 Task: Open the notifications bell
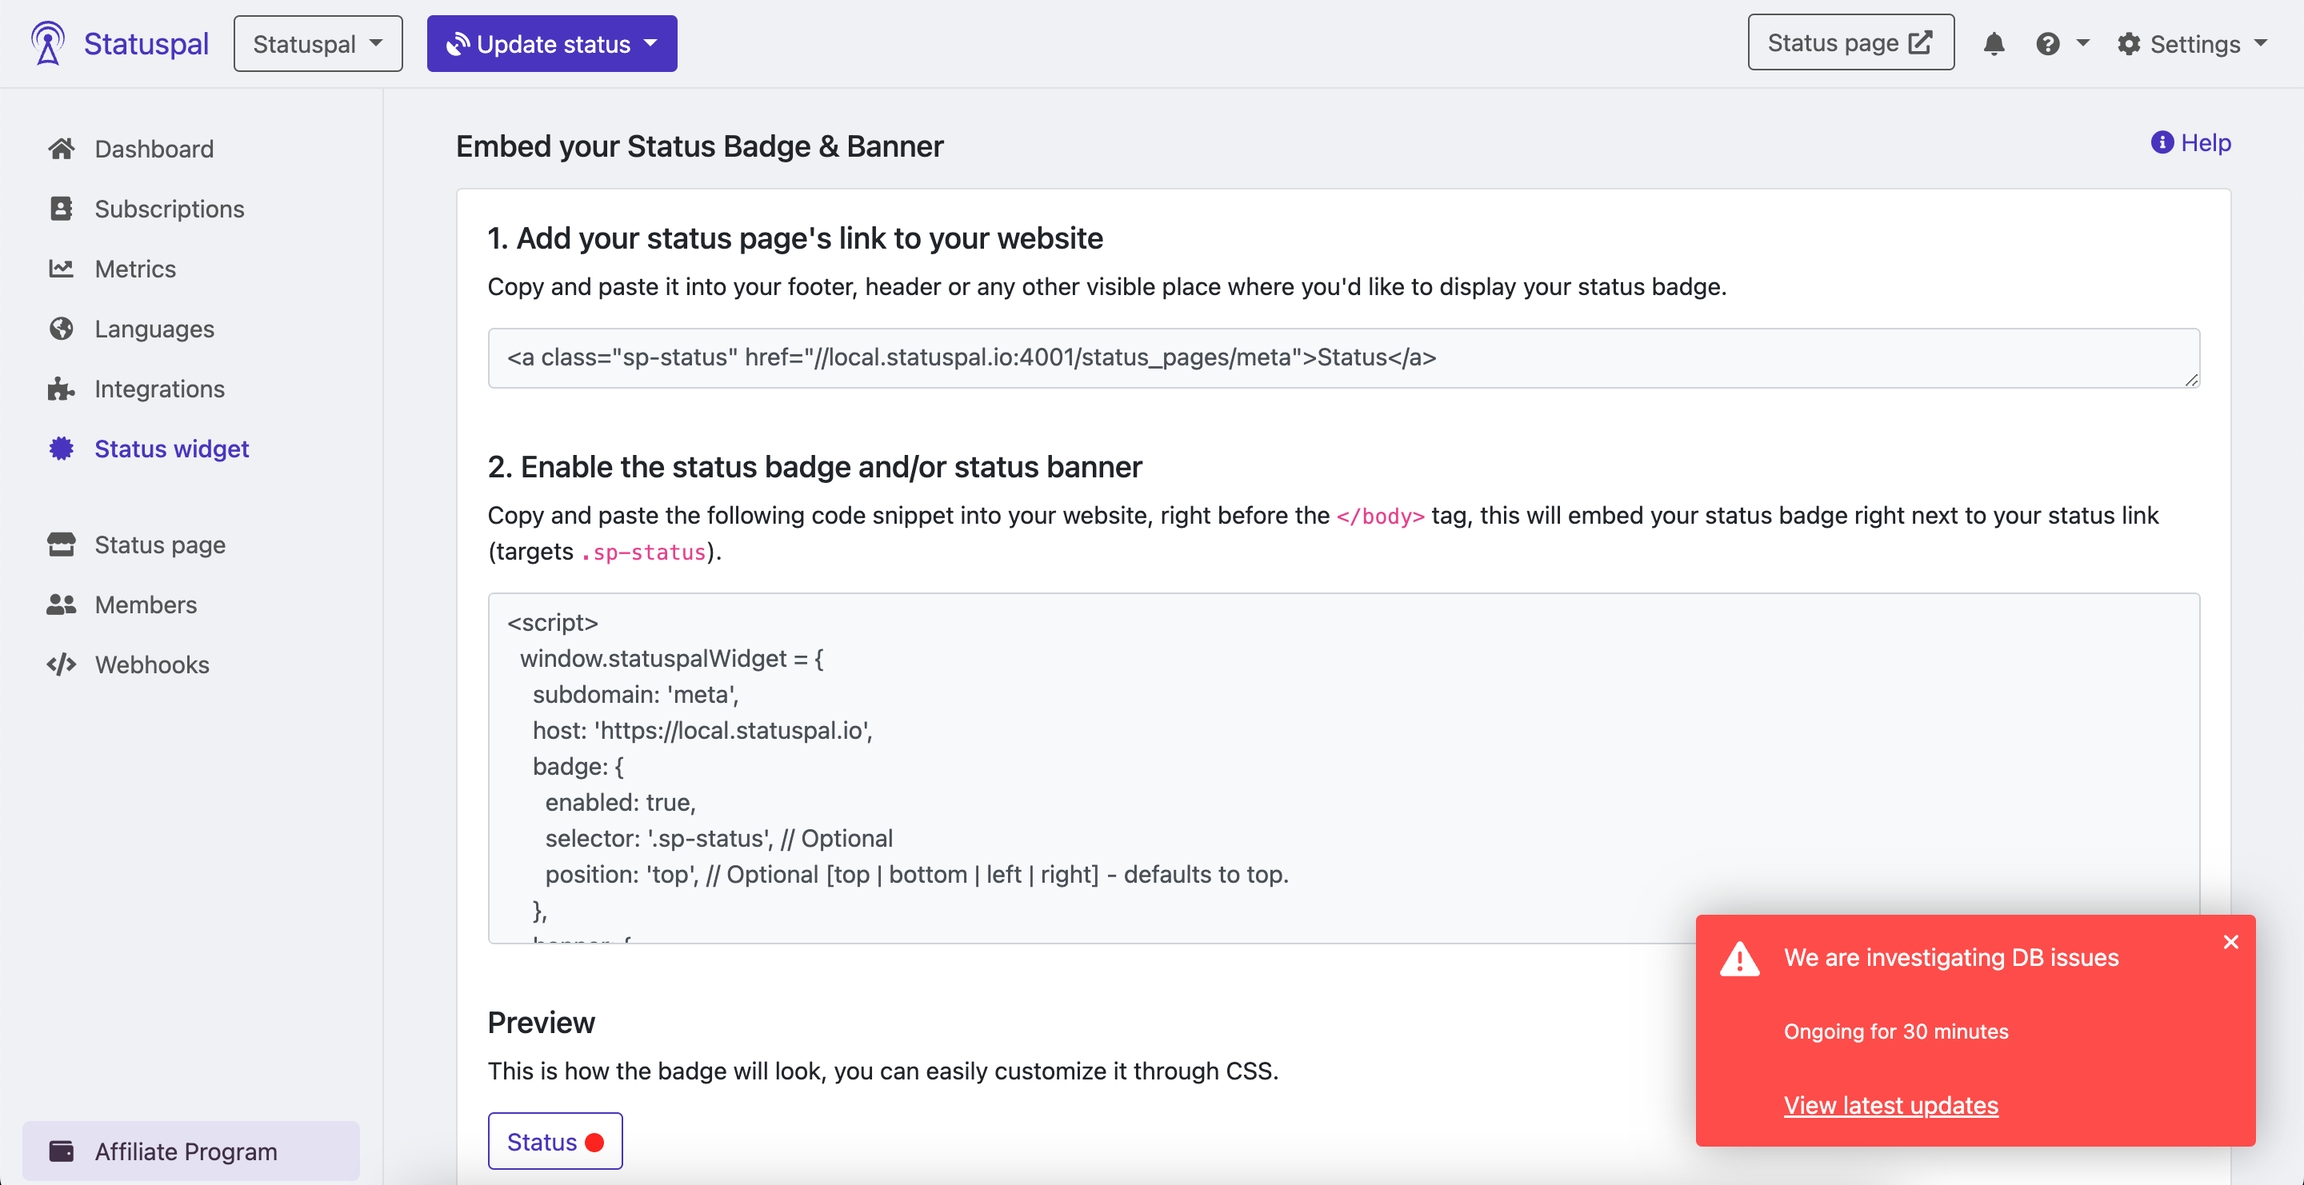(1993, 44)
